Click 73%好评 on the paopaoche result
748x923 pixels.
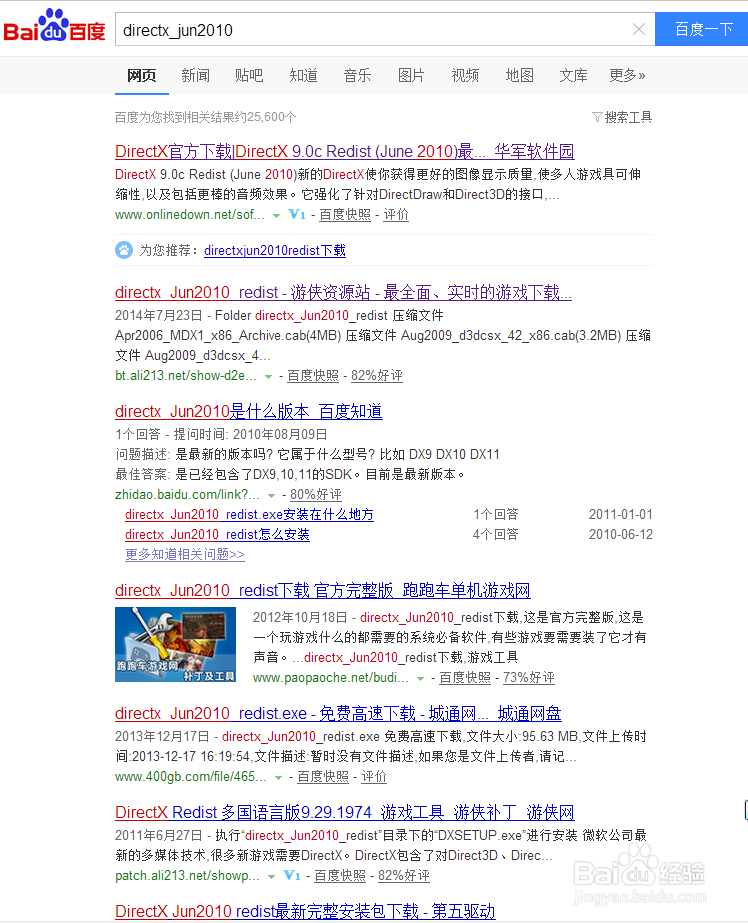coord(528,678)
